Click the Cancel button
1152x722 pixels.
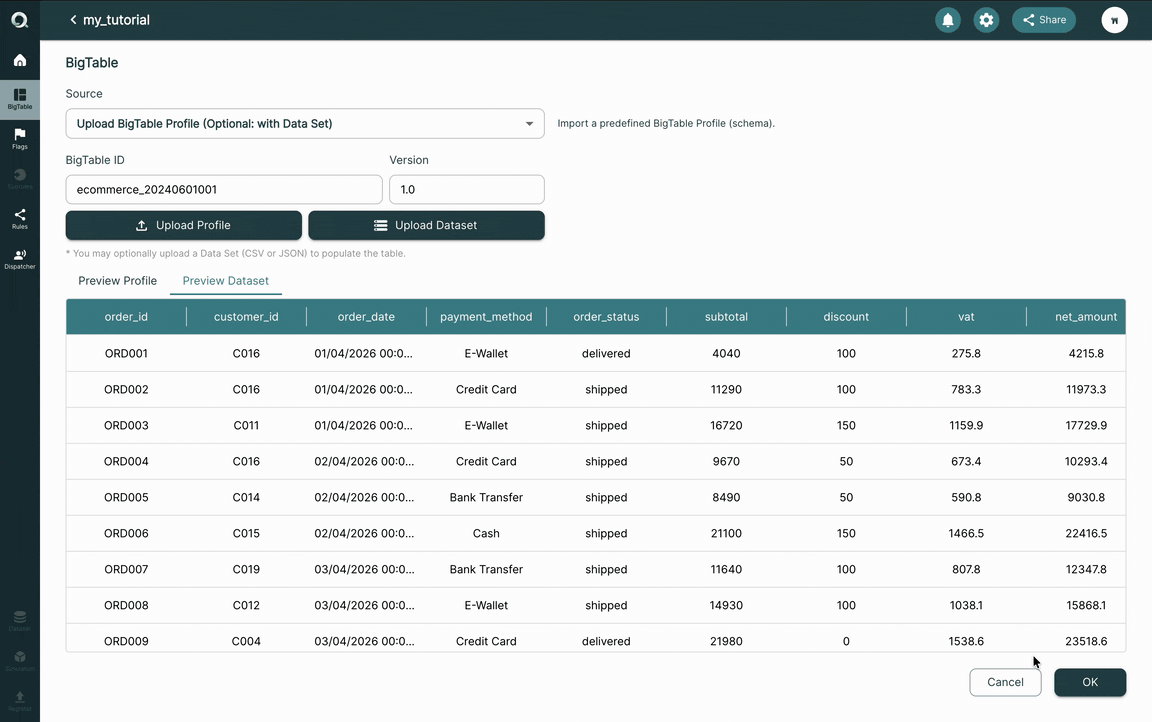(1005, 682)
